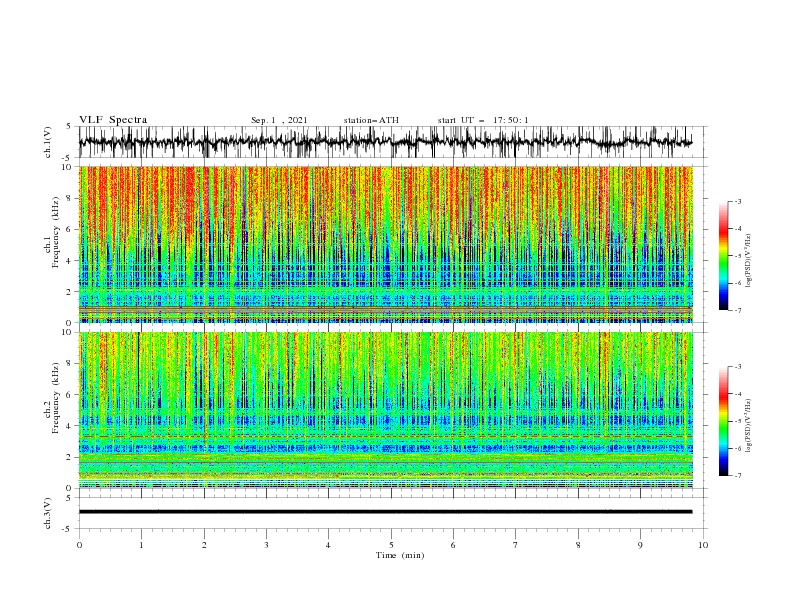This screenshot has width=792, height=612.
Task: Click the "ch.2 Frequency (kHz)" axis label
Action: coord(53,398)
